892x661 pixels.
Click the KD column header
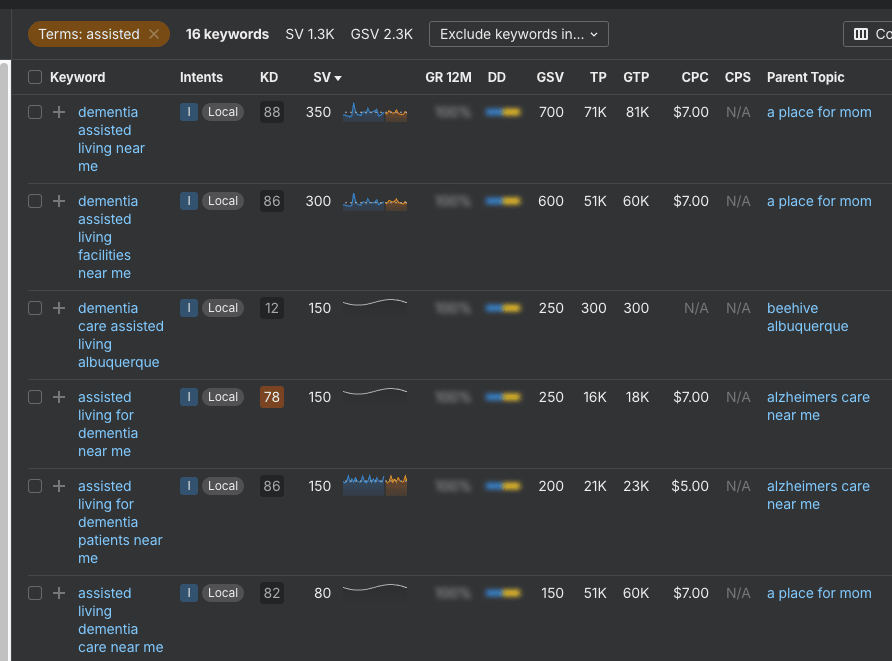(269, 77)
